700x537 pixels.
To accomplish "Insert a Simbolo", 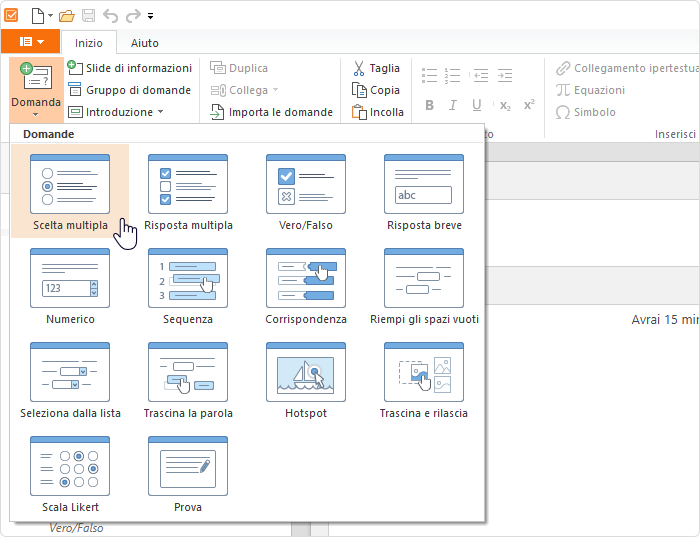I will pos(586,112).
